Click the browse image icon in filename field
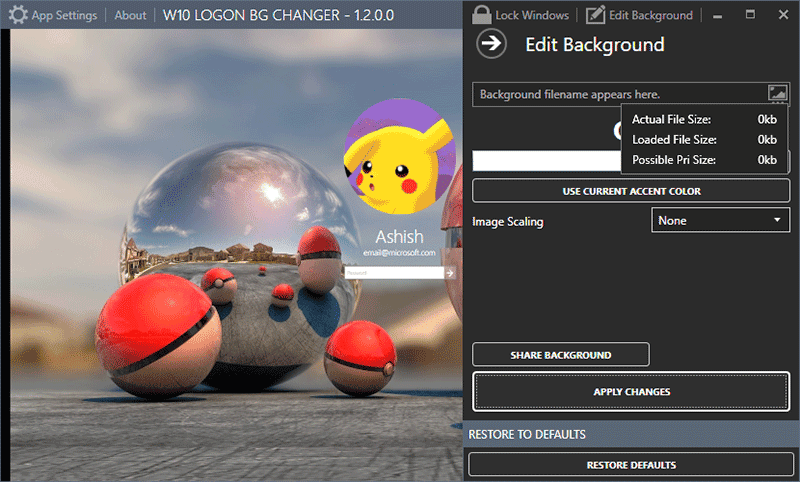Screen dimensions: 800x482 coord(777,93)
